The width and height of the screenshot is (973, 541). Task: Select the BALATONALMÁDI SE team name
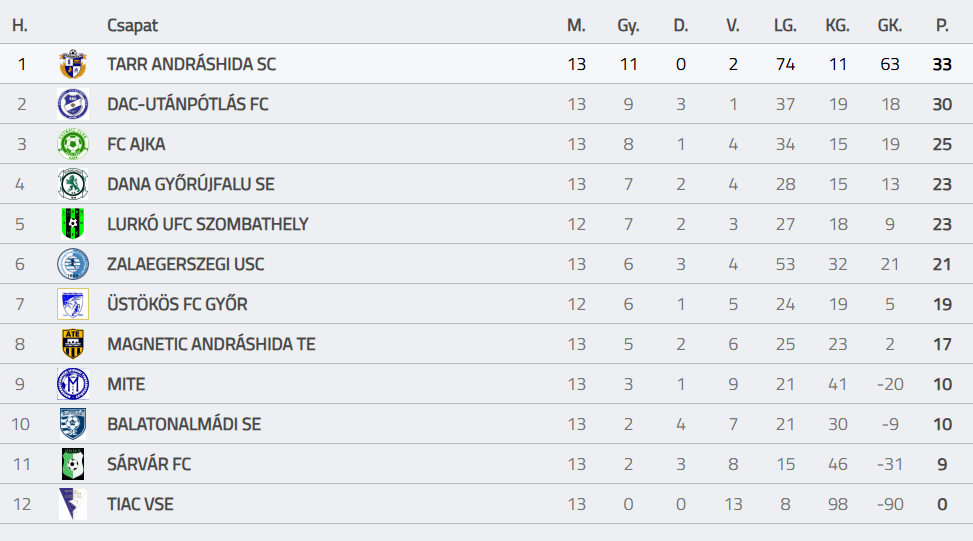pos(184,424)
